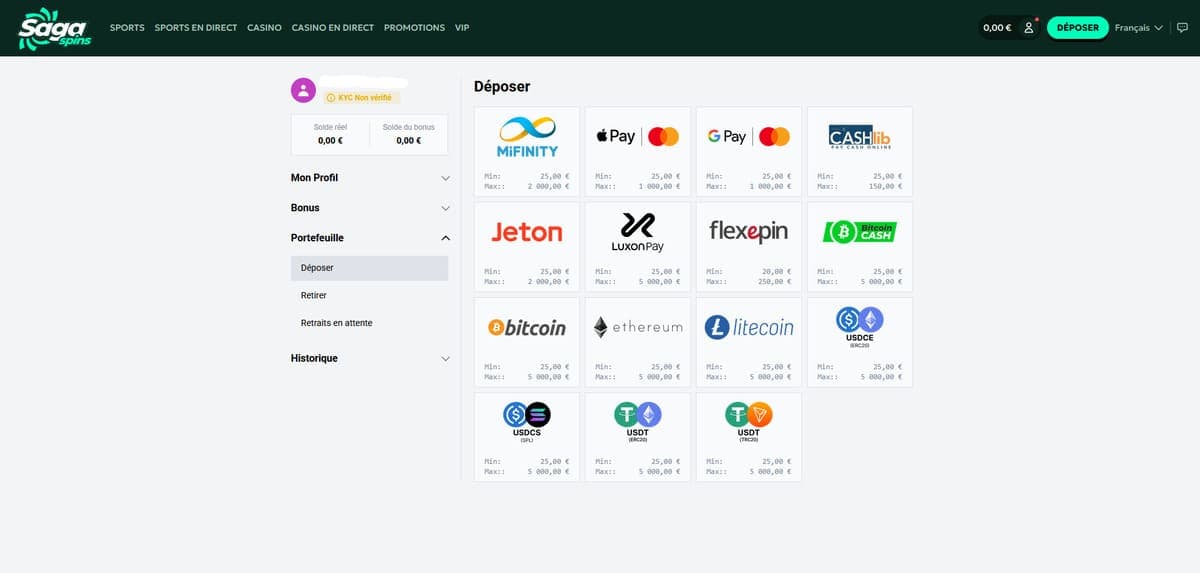Open the Casino menu item
Screen dimensions: 1200x573
click(x=264, y=28)
